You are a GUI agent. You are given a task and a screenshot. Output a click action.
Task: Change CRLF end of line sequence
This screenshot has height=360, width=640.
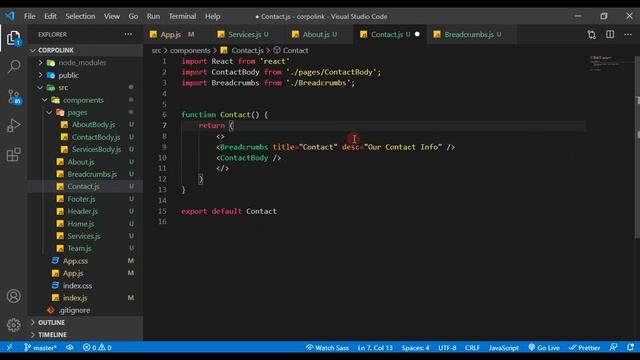pos(473,348)
